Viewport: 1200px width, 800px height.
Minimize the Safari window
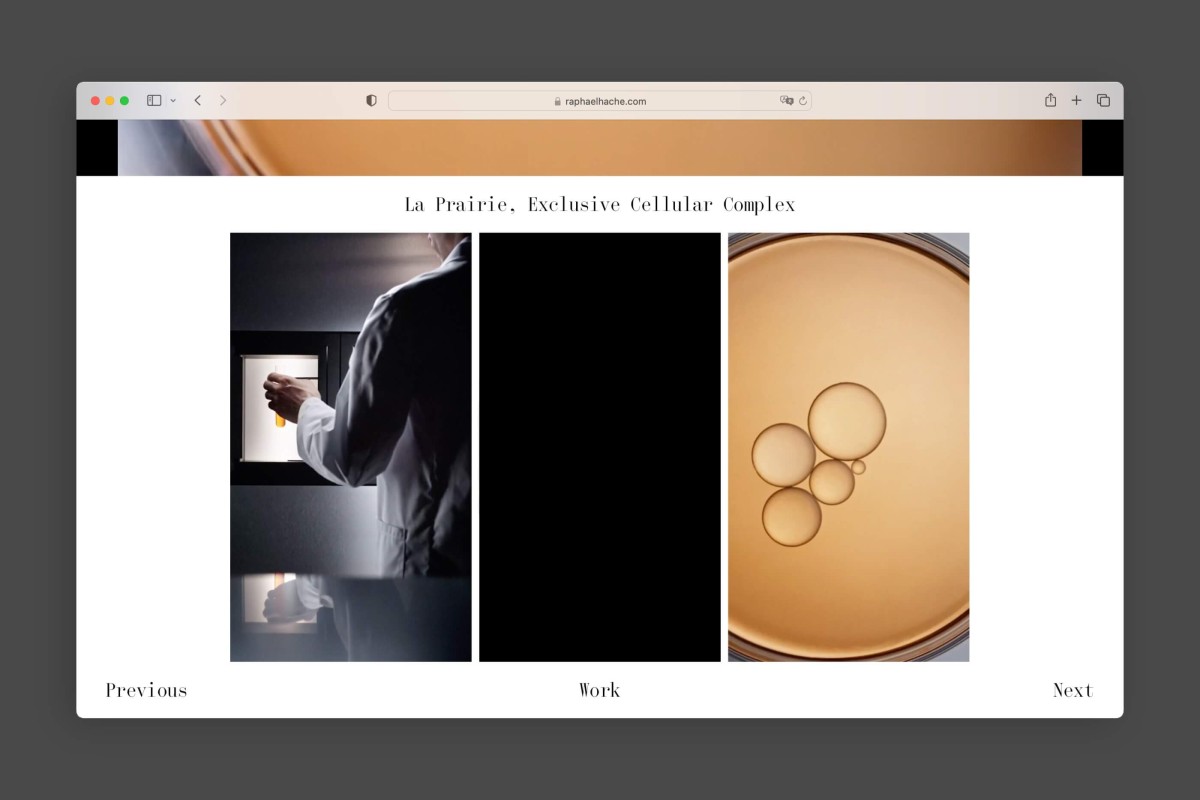[110, 101]
